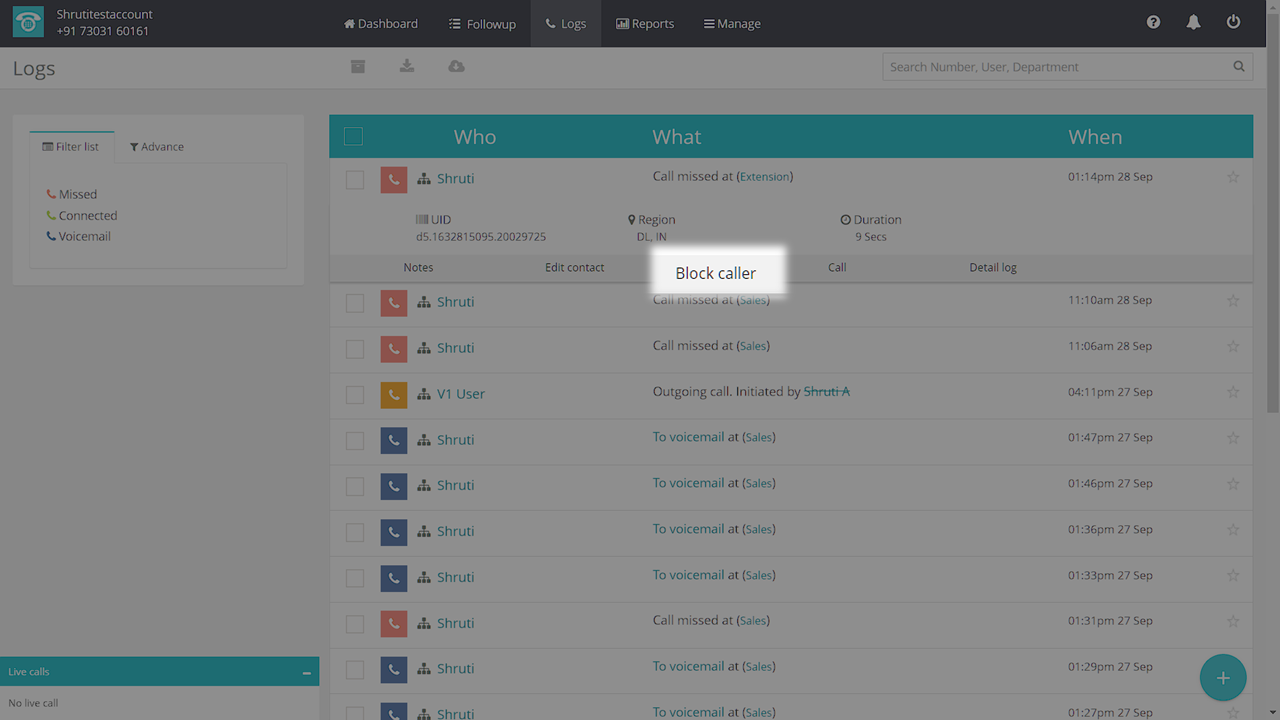Check the box for the 11:10am call

(x=355, y=302)
